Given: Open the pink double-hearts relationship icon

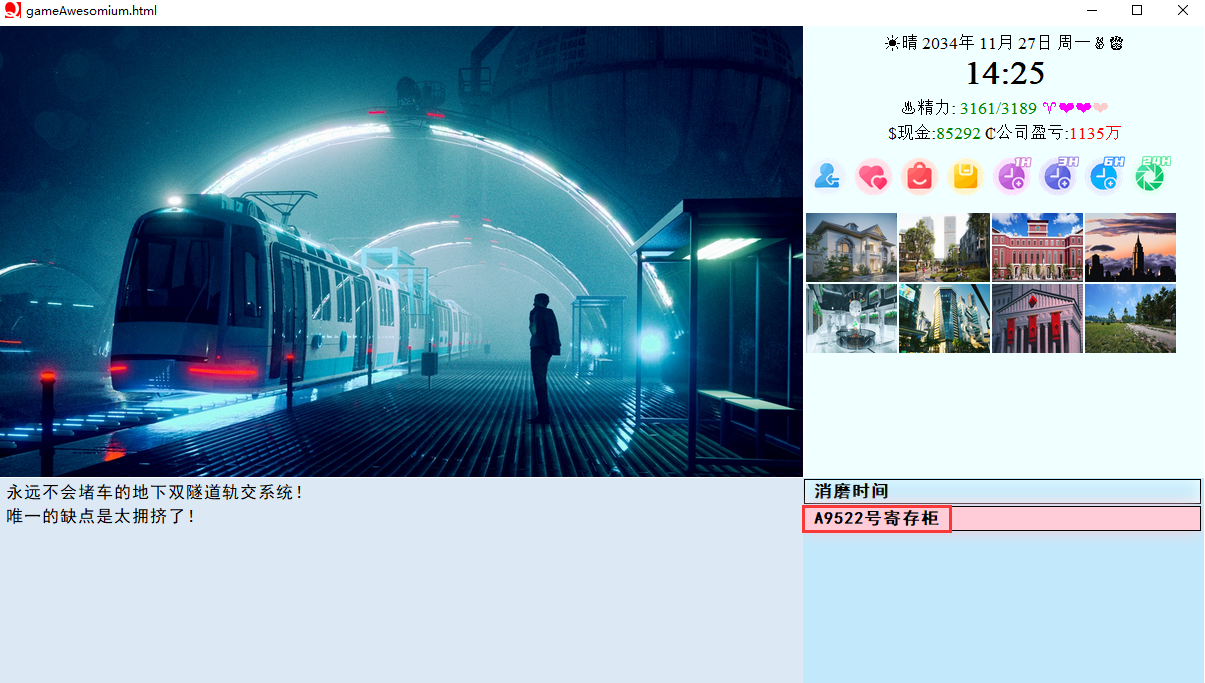Looking at the screenshot, I should (873, 177).
